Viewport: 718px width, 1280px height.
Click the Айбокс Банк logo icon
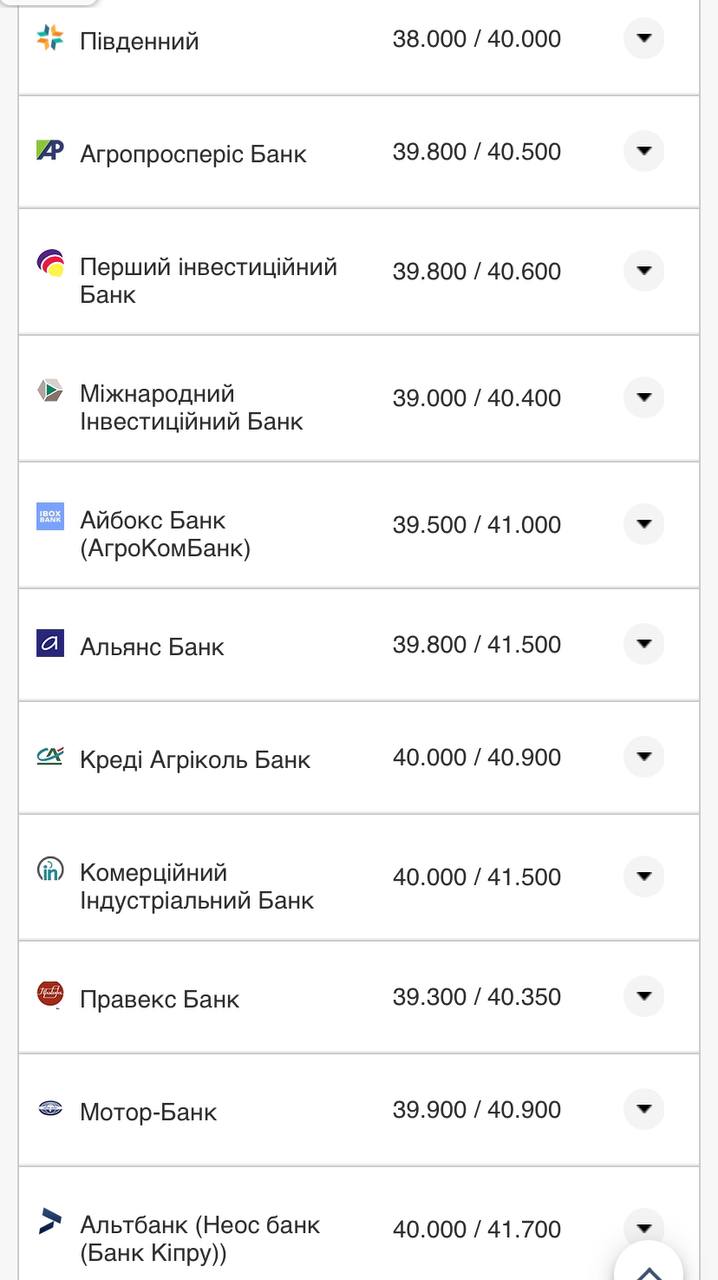click(x=50, y=516)
